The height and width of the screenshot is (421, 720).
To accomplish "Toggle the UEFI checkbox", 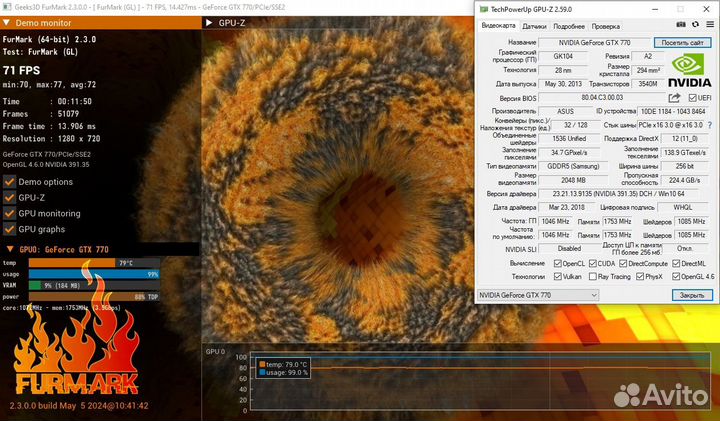I will 692,98.
